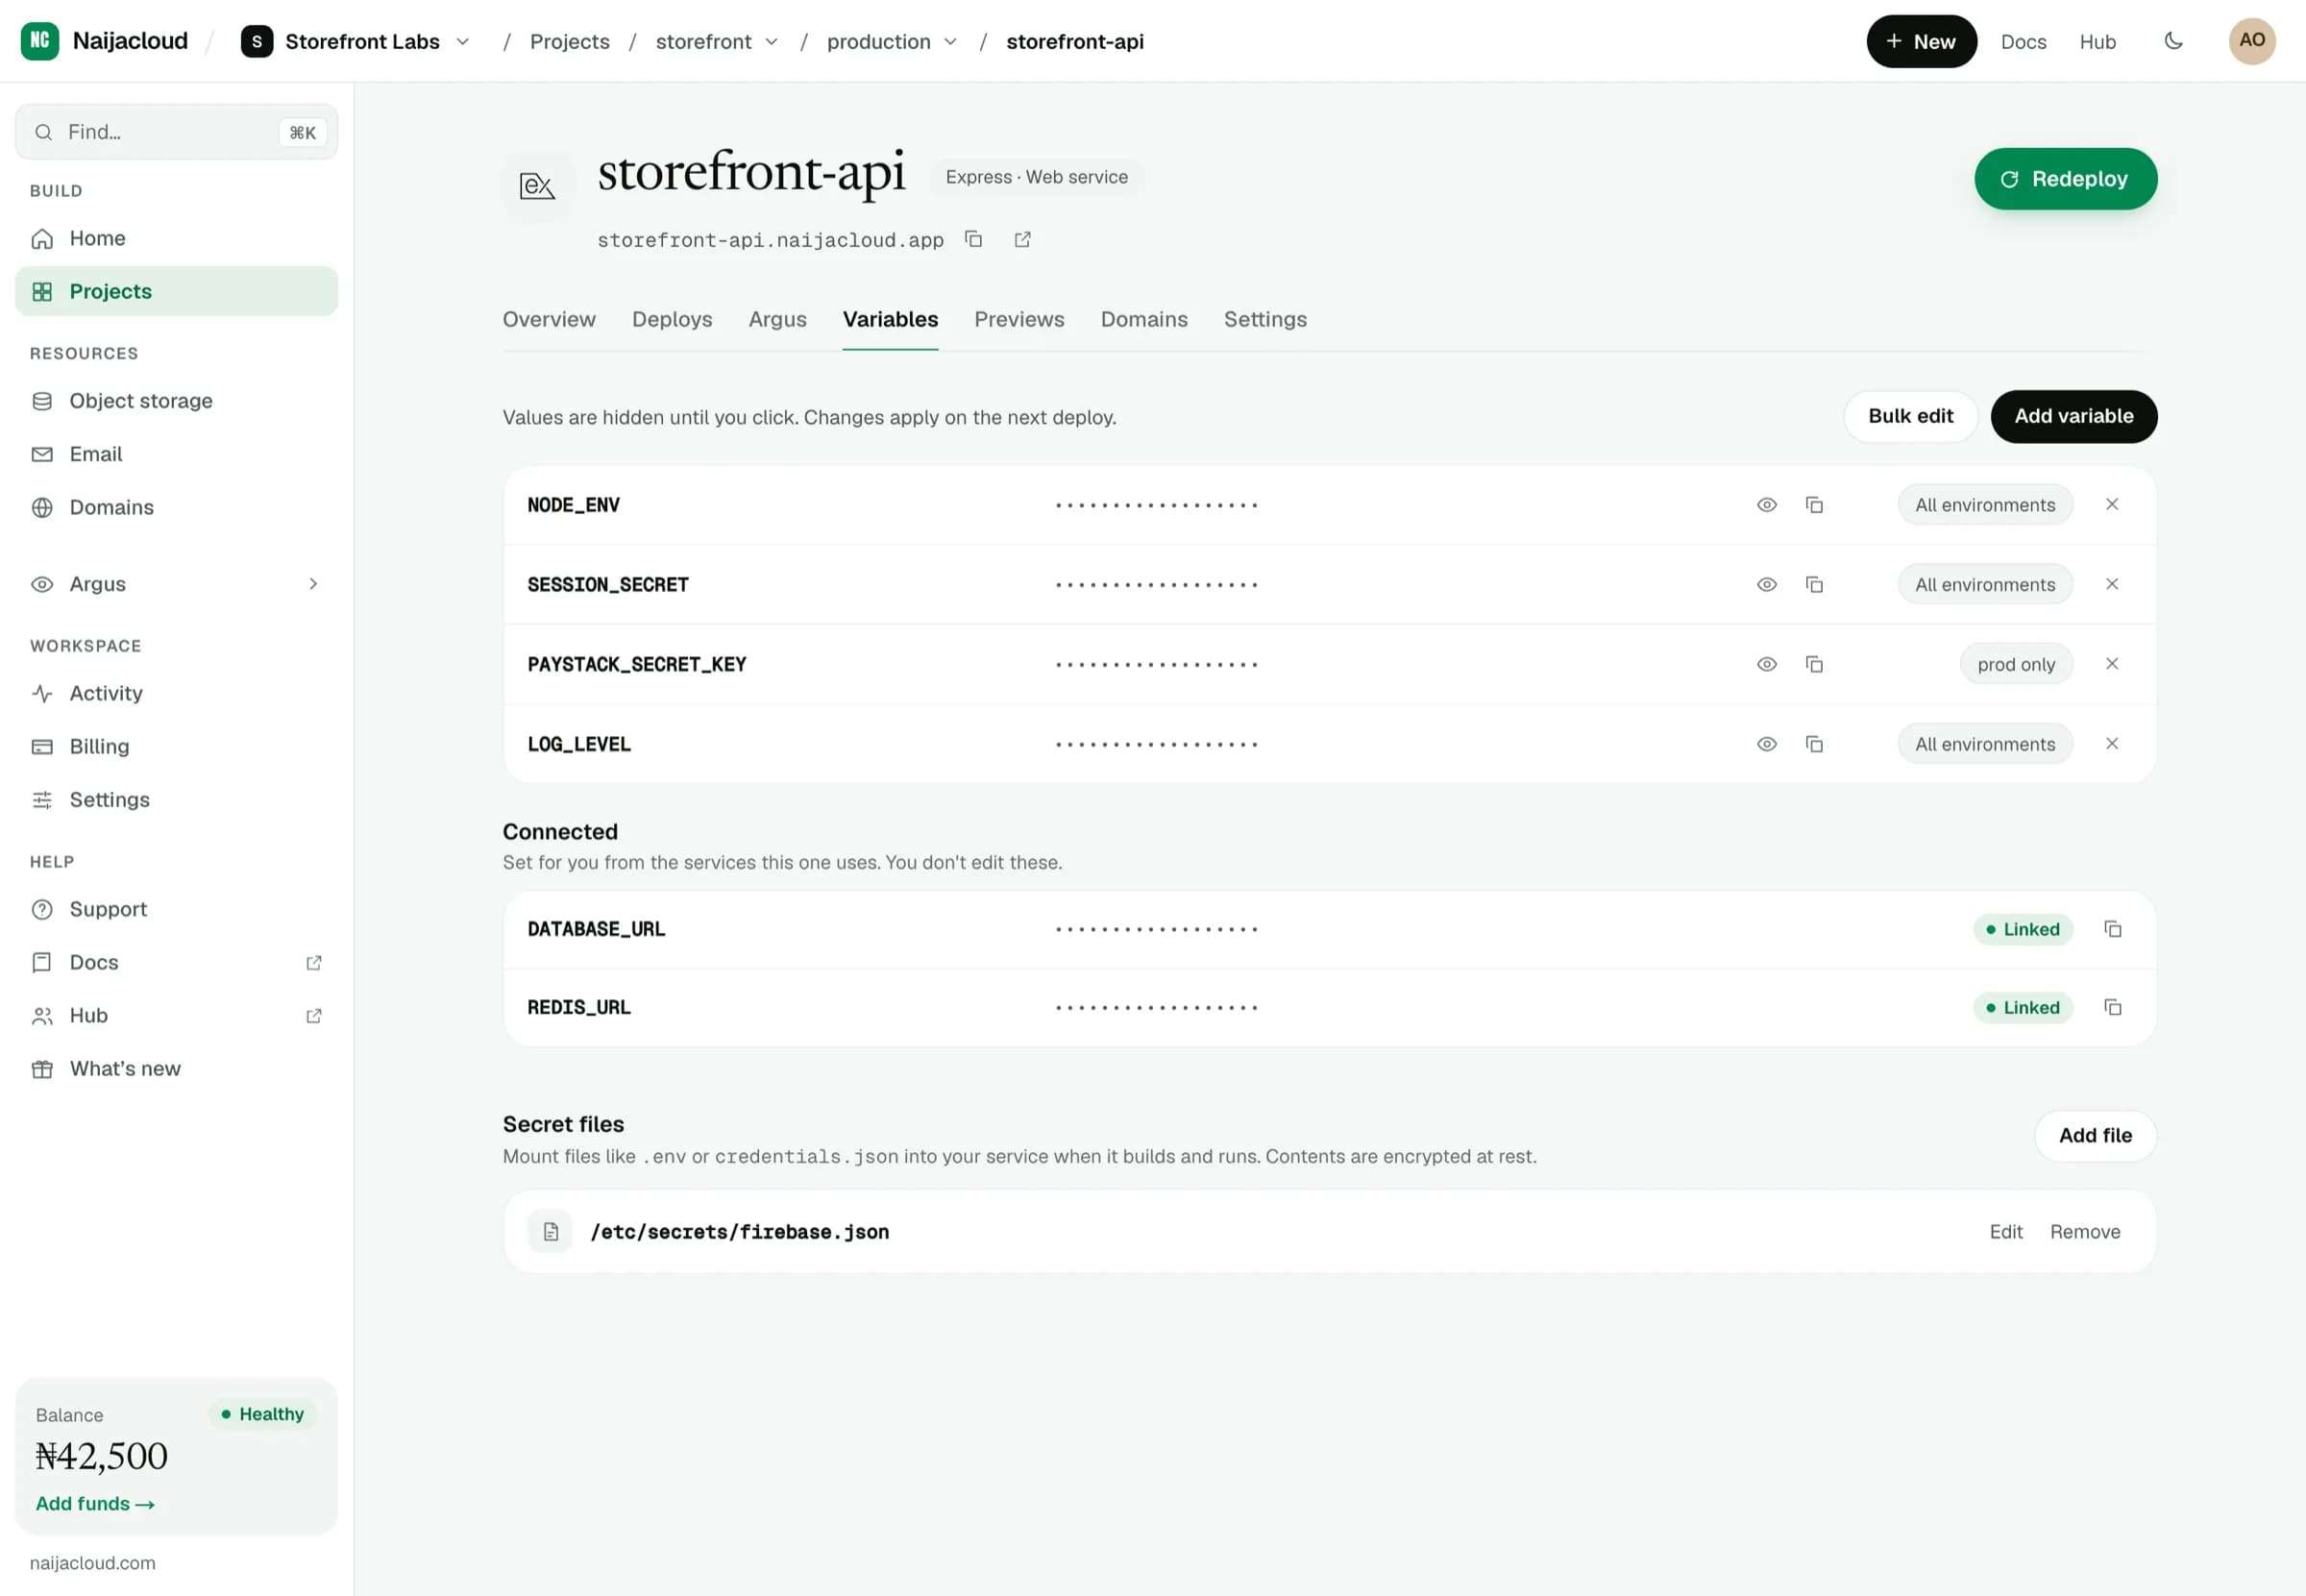Open the Previews tab
The image size is (2306, 1596).
pos(1019,319)
